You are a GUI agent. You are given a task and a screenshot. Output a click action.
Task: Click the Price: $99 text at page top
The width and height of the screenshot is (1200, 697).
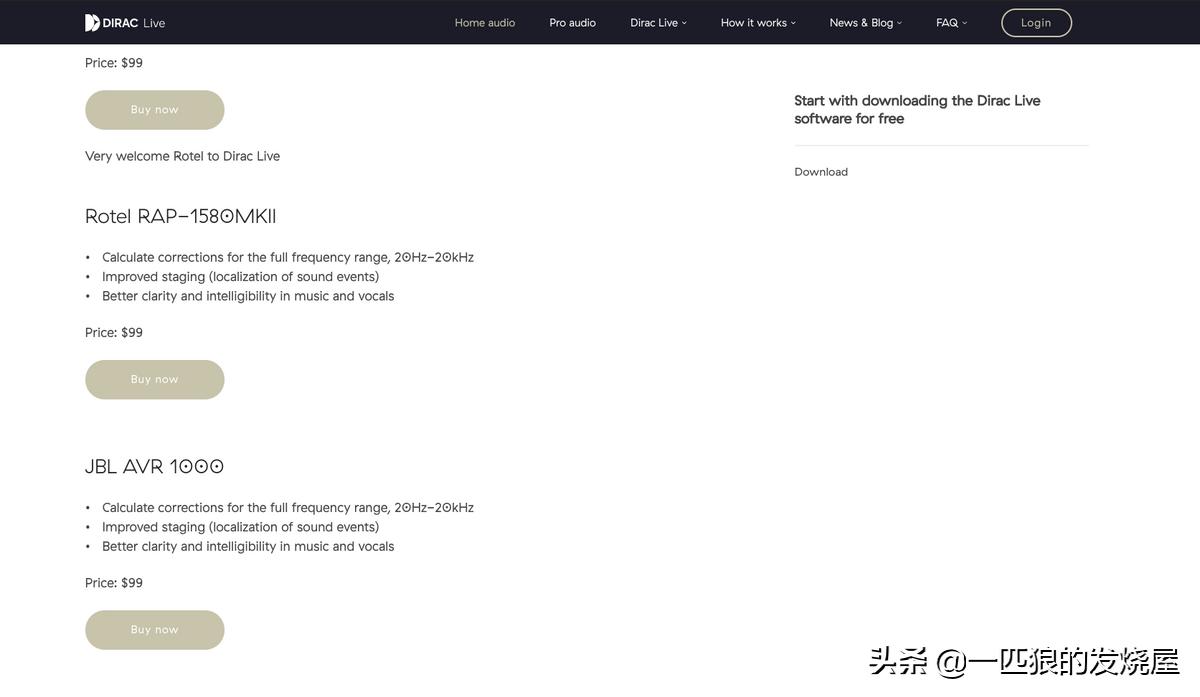tap(114, 63)
